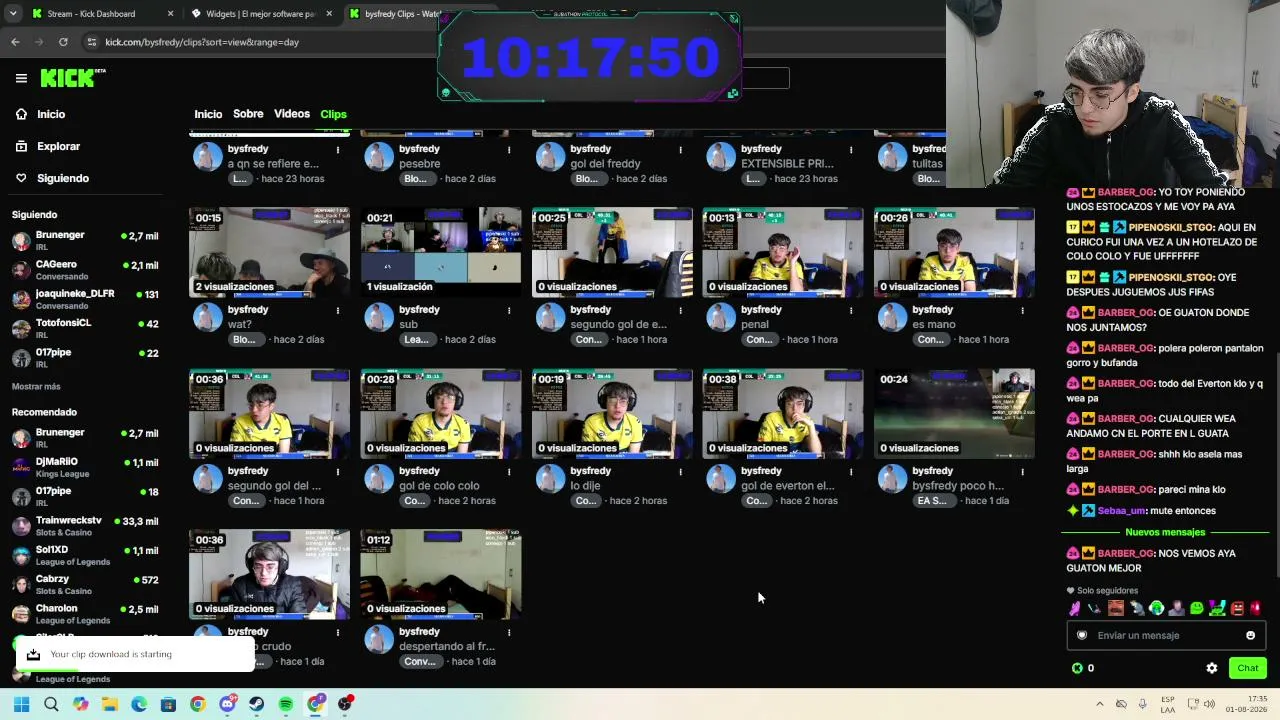Close the Stream - Kick Dashboard tab
The image size is (1280, 720).
pos(170,14)
